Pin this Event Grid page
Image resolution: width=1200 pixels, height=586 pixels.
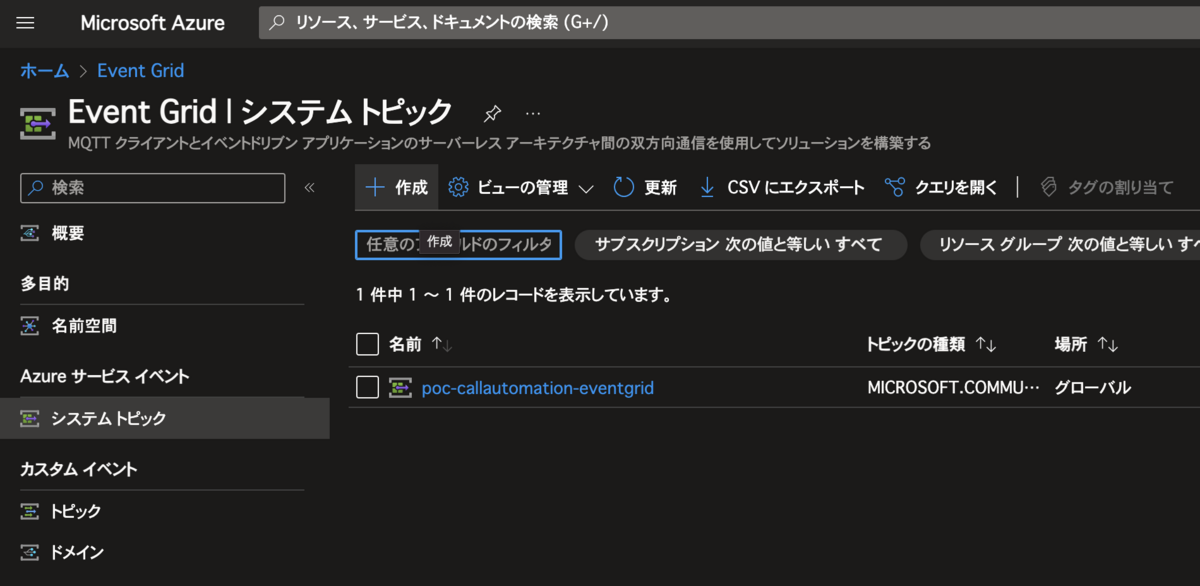(492, 112)
